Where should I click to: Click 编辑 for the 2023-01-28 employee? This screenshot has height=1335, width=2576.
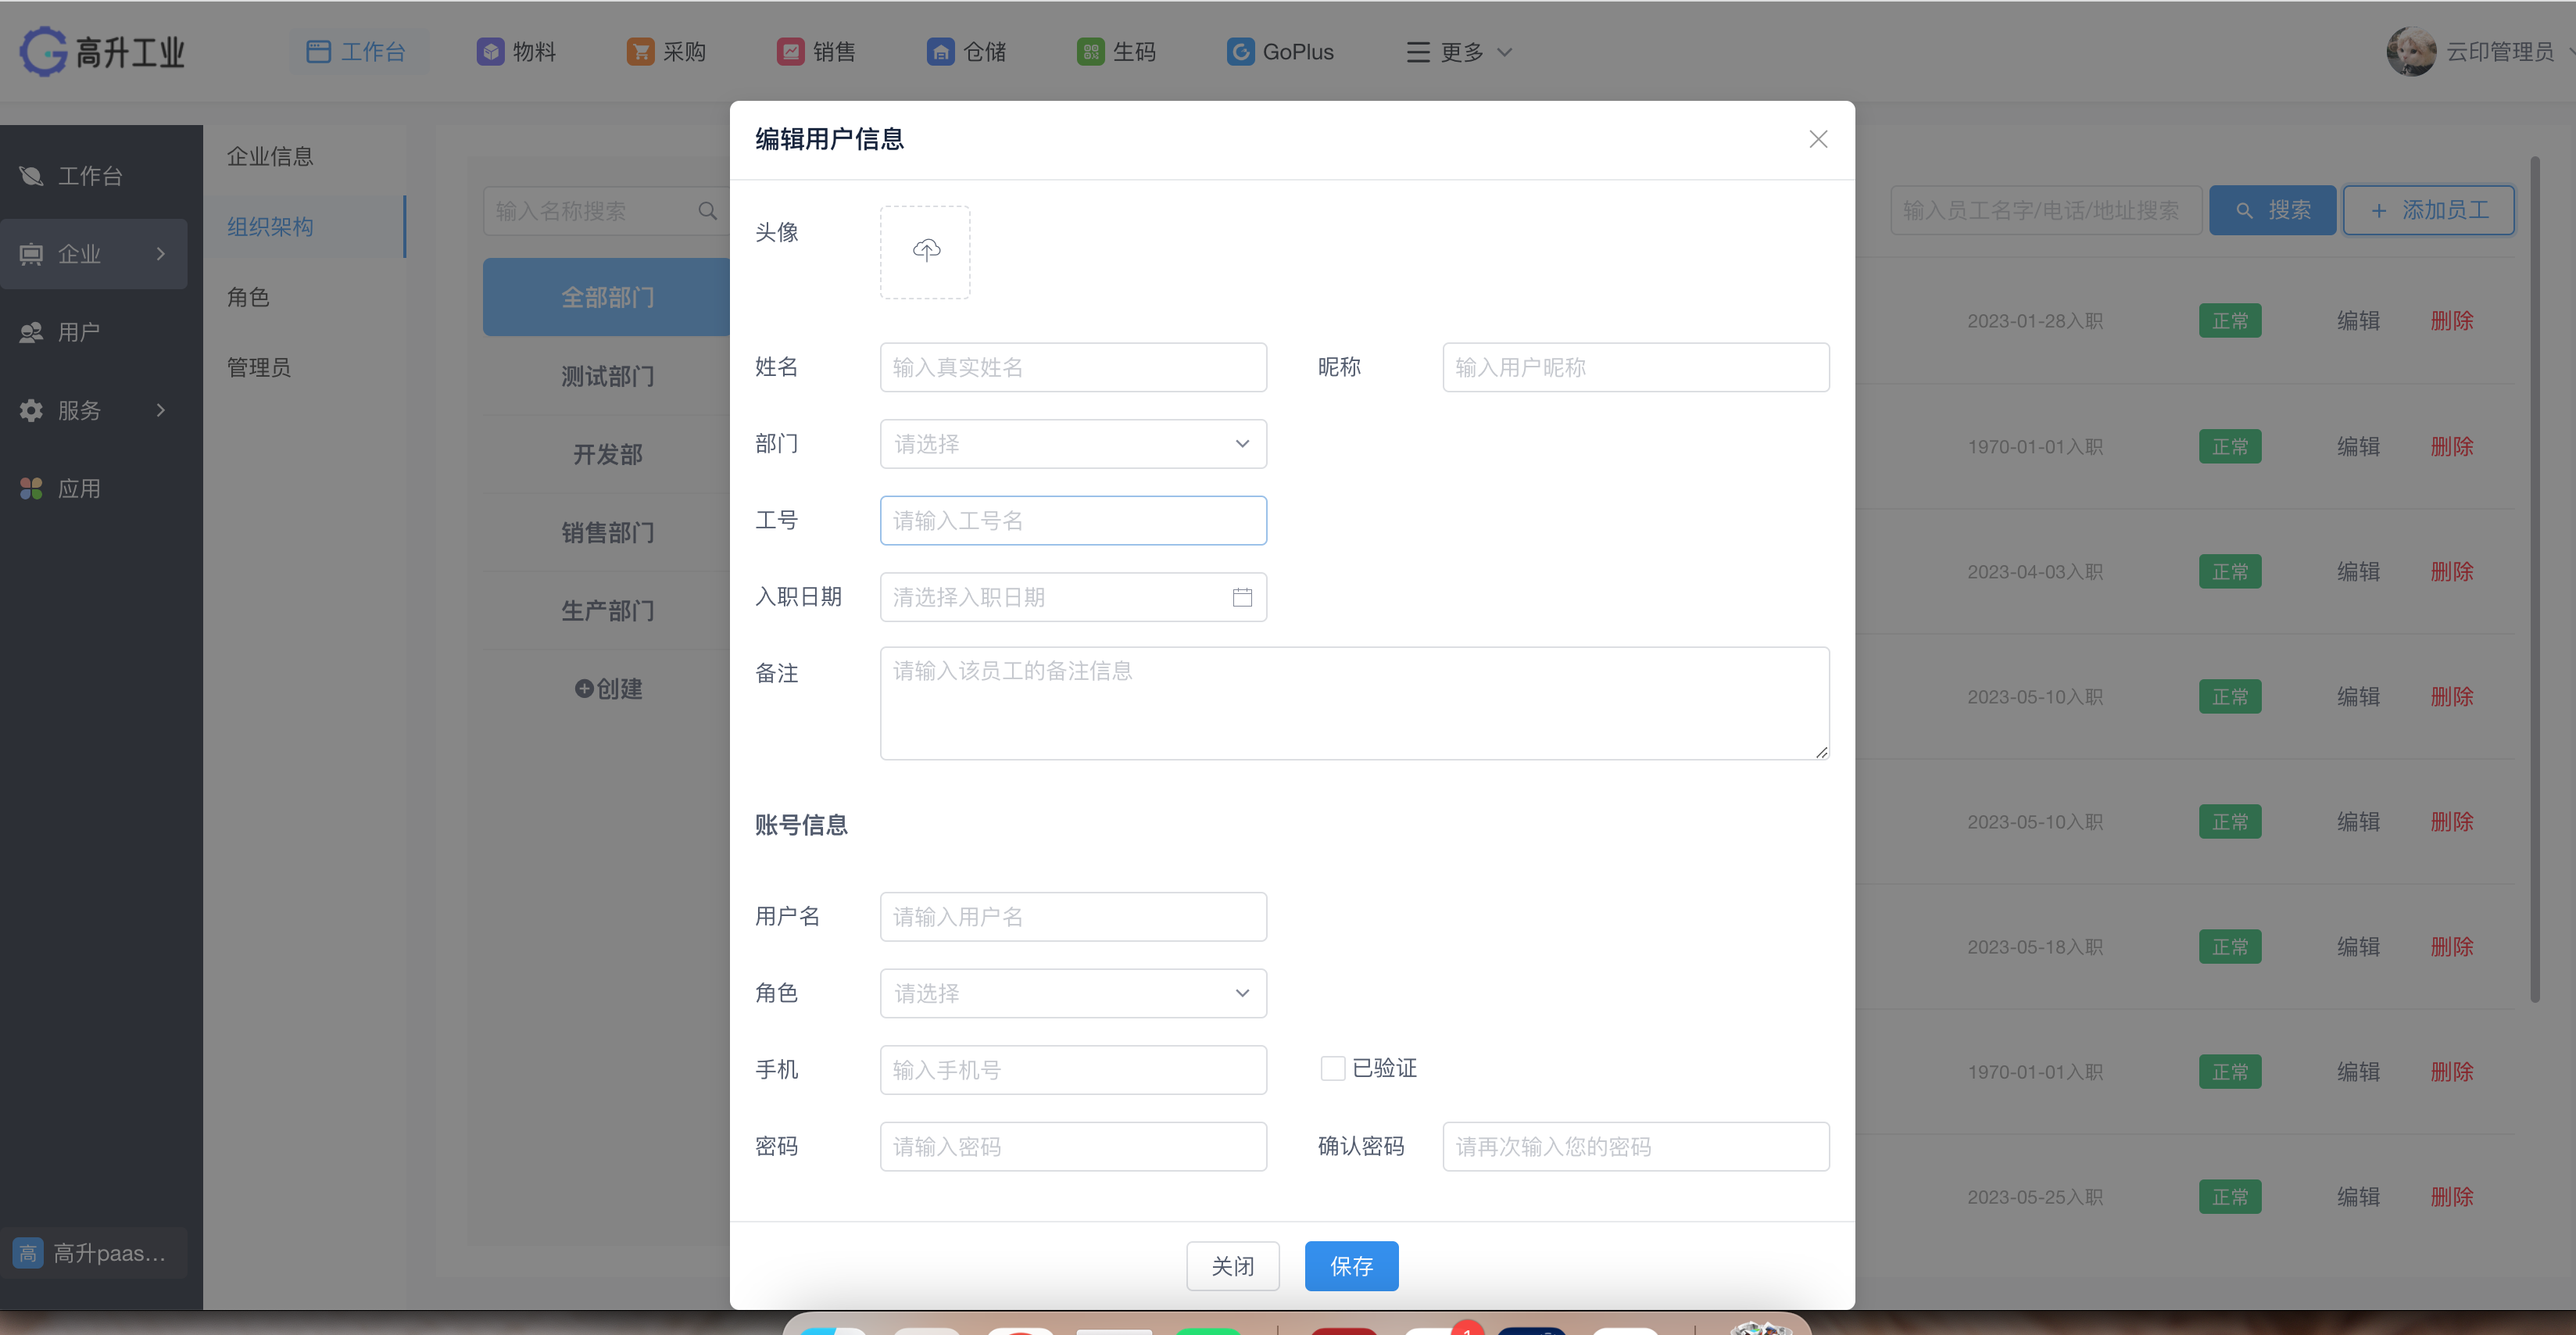[2358, 321]
